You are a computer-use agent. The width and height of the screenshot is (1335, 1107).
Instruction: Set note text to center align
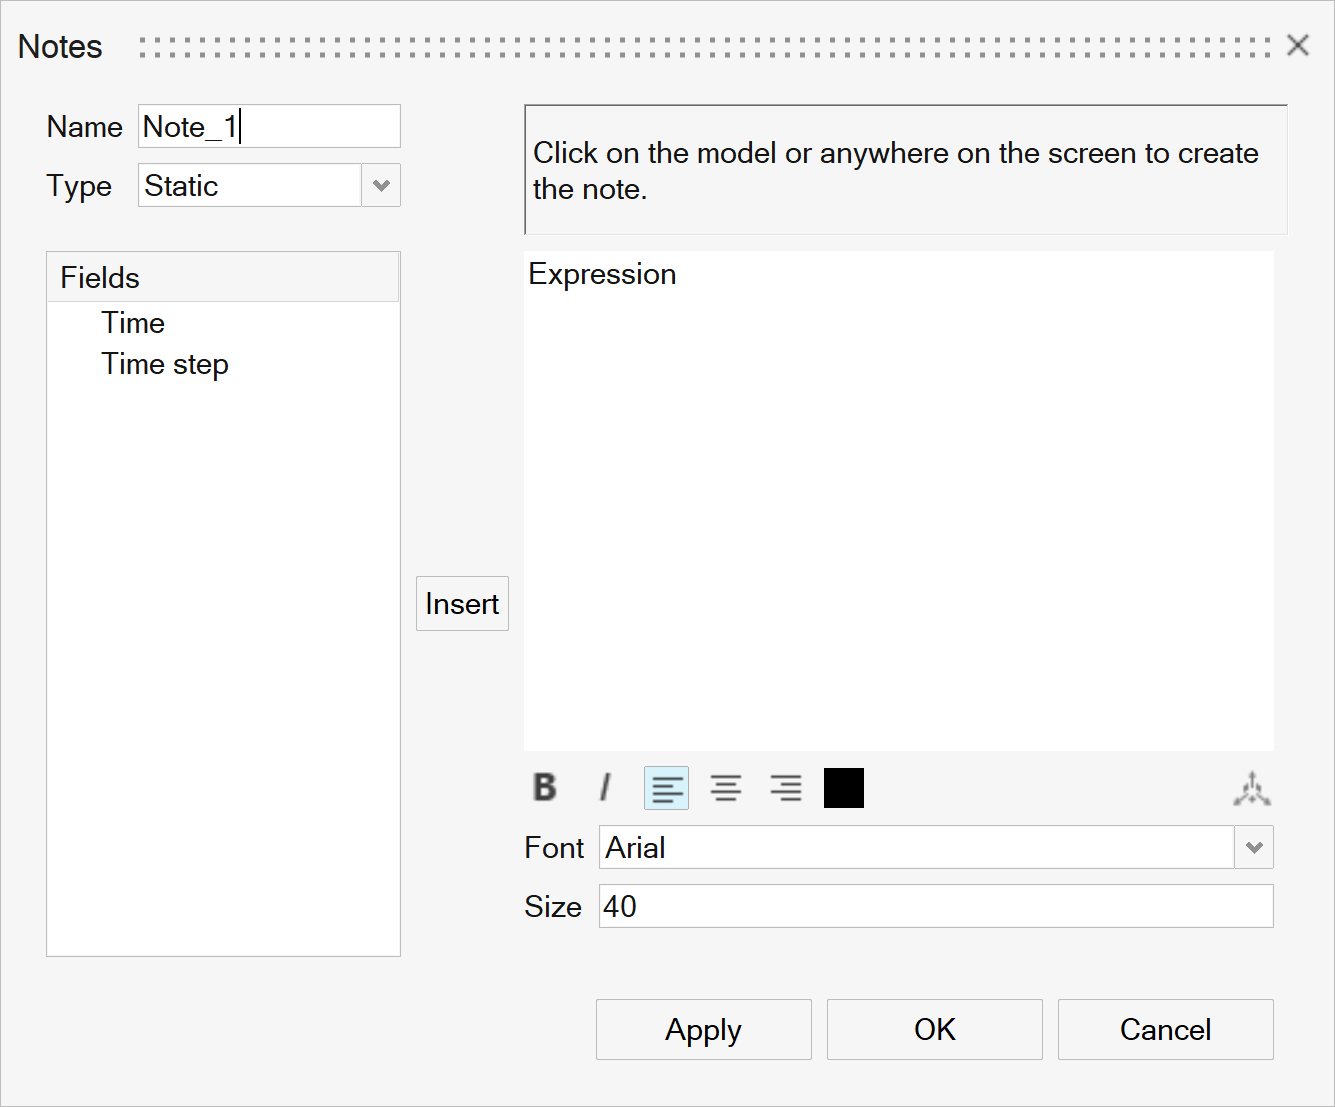[726, 788]
